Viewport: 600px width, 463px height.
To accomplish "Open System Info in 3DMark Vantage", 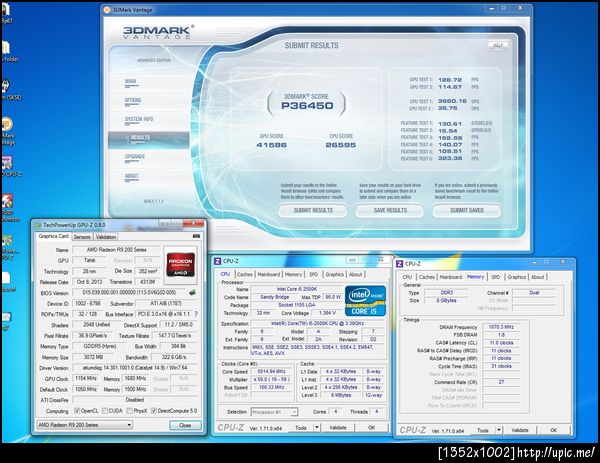I will tap(139, 119).
